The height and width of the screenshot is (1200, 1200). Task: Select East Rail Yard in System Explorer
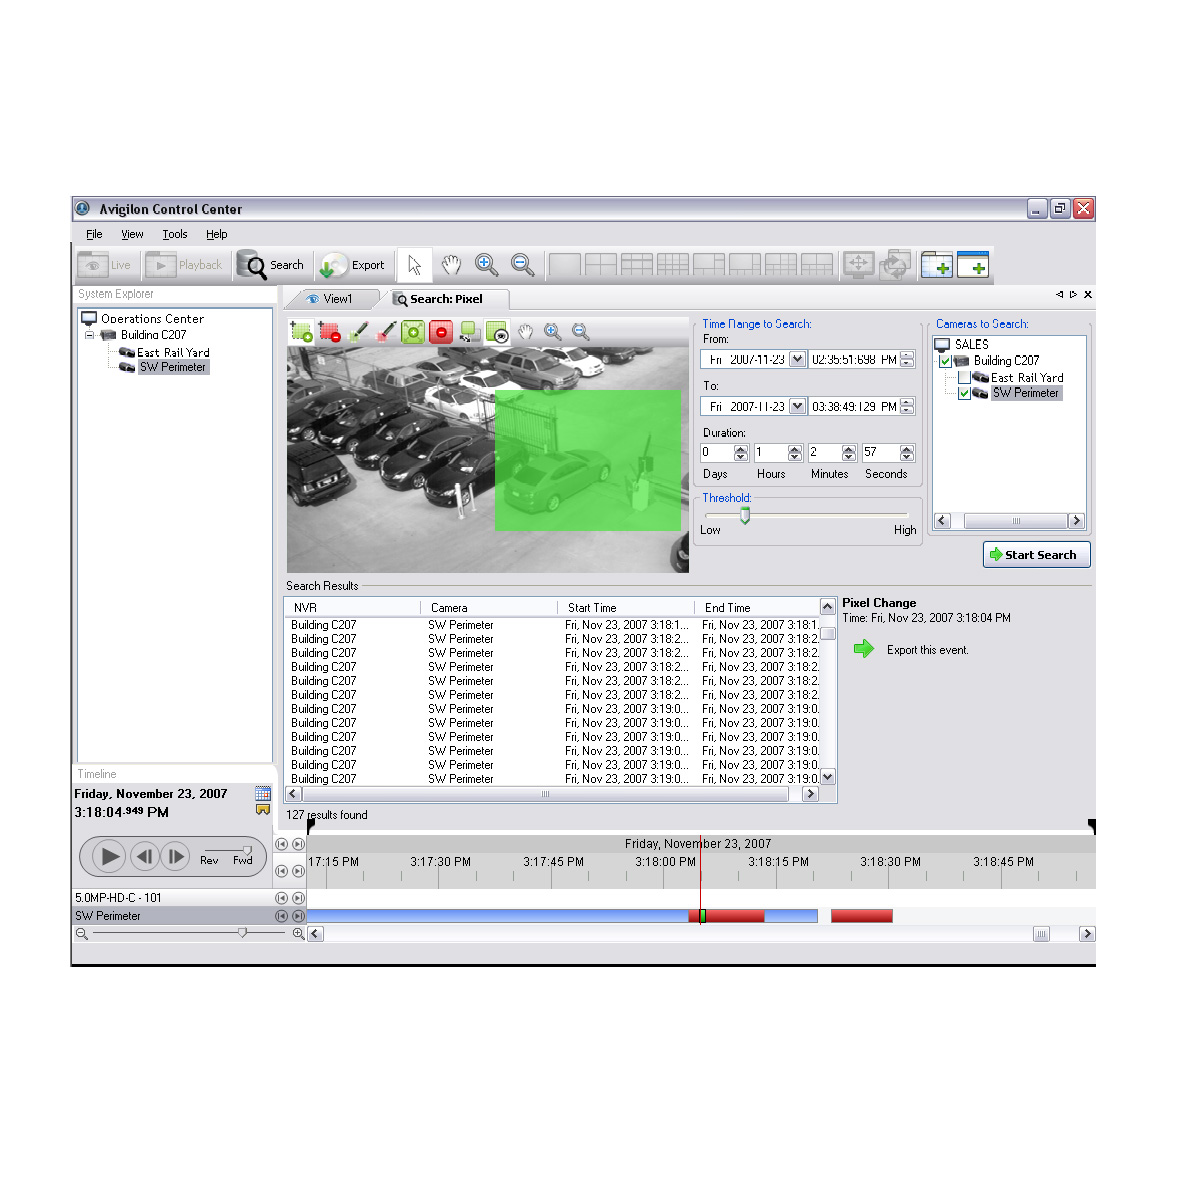(x=173, y=353)
